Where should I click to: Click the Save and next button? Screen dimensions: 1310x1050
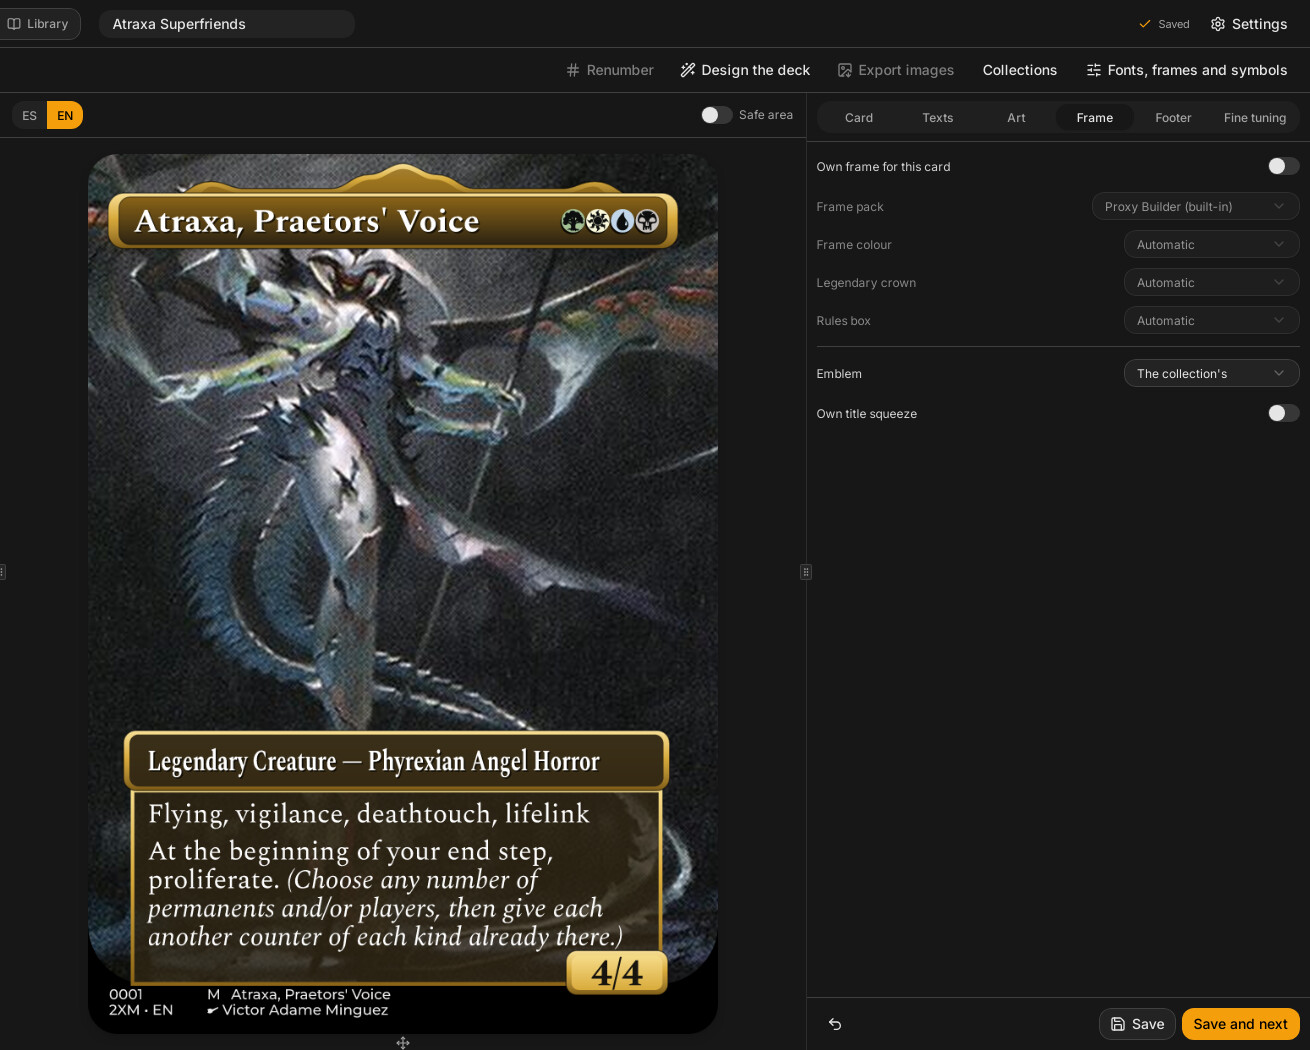(x=1240, y=1024)
